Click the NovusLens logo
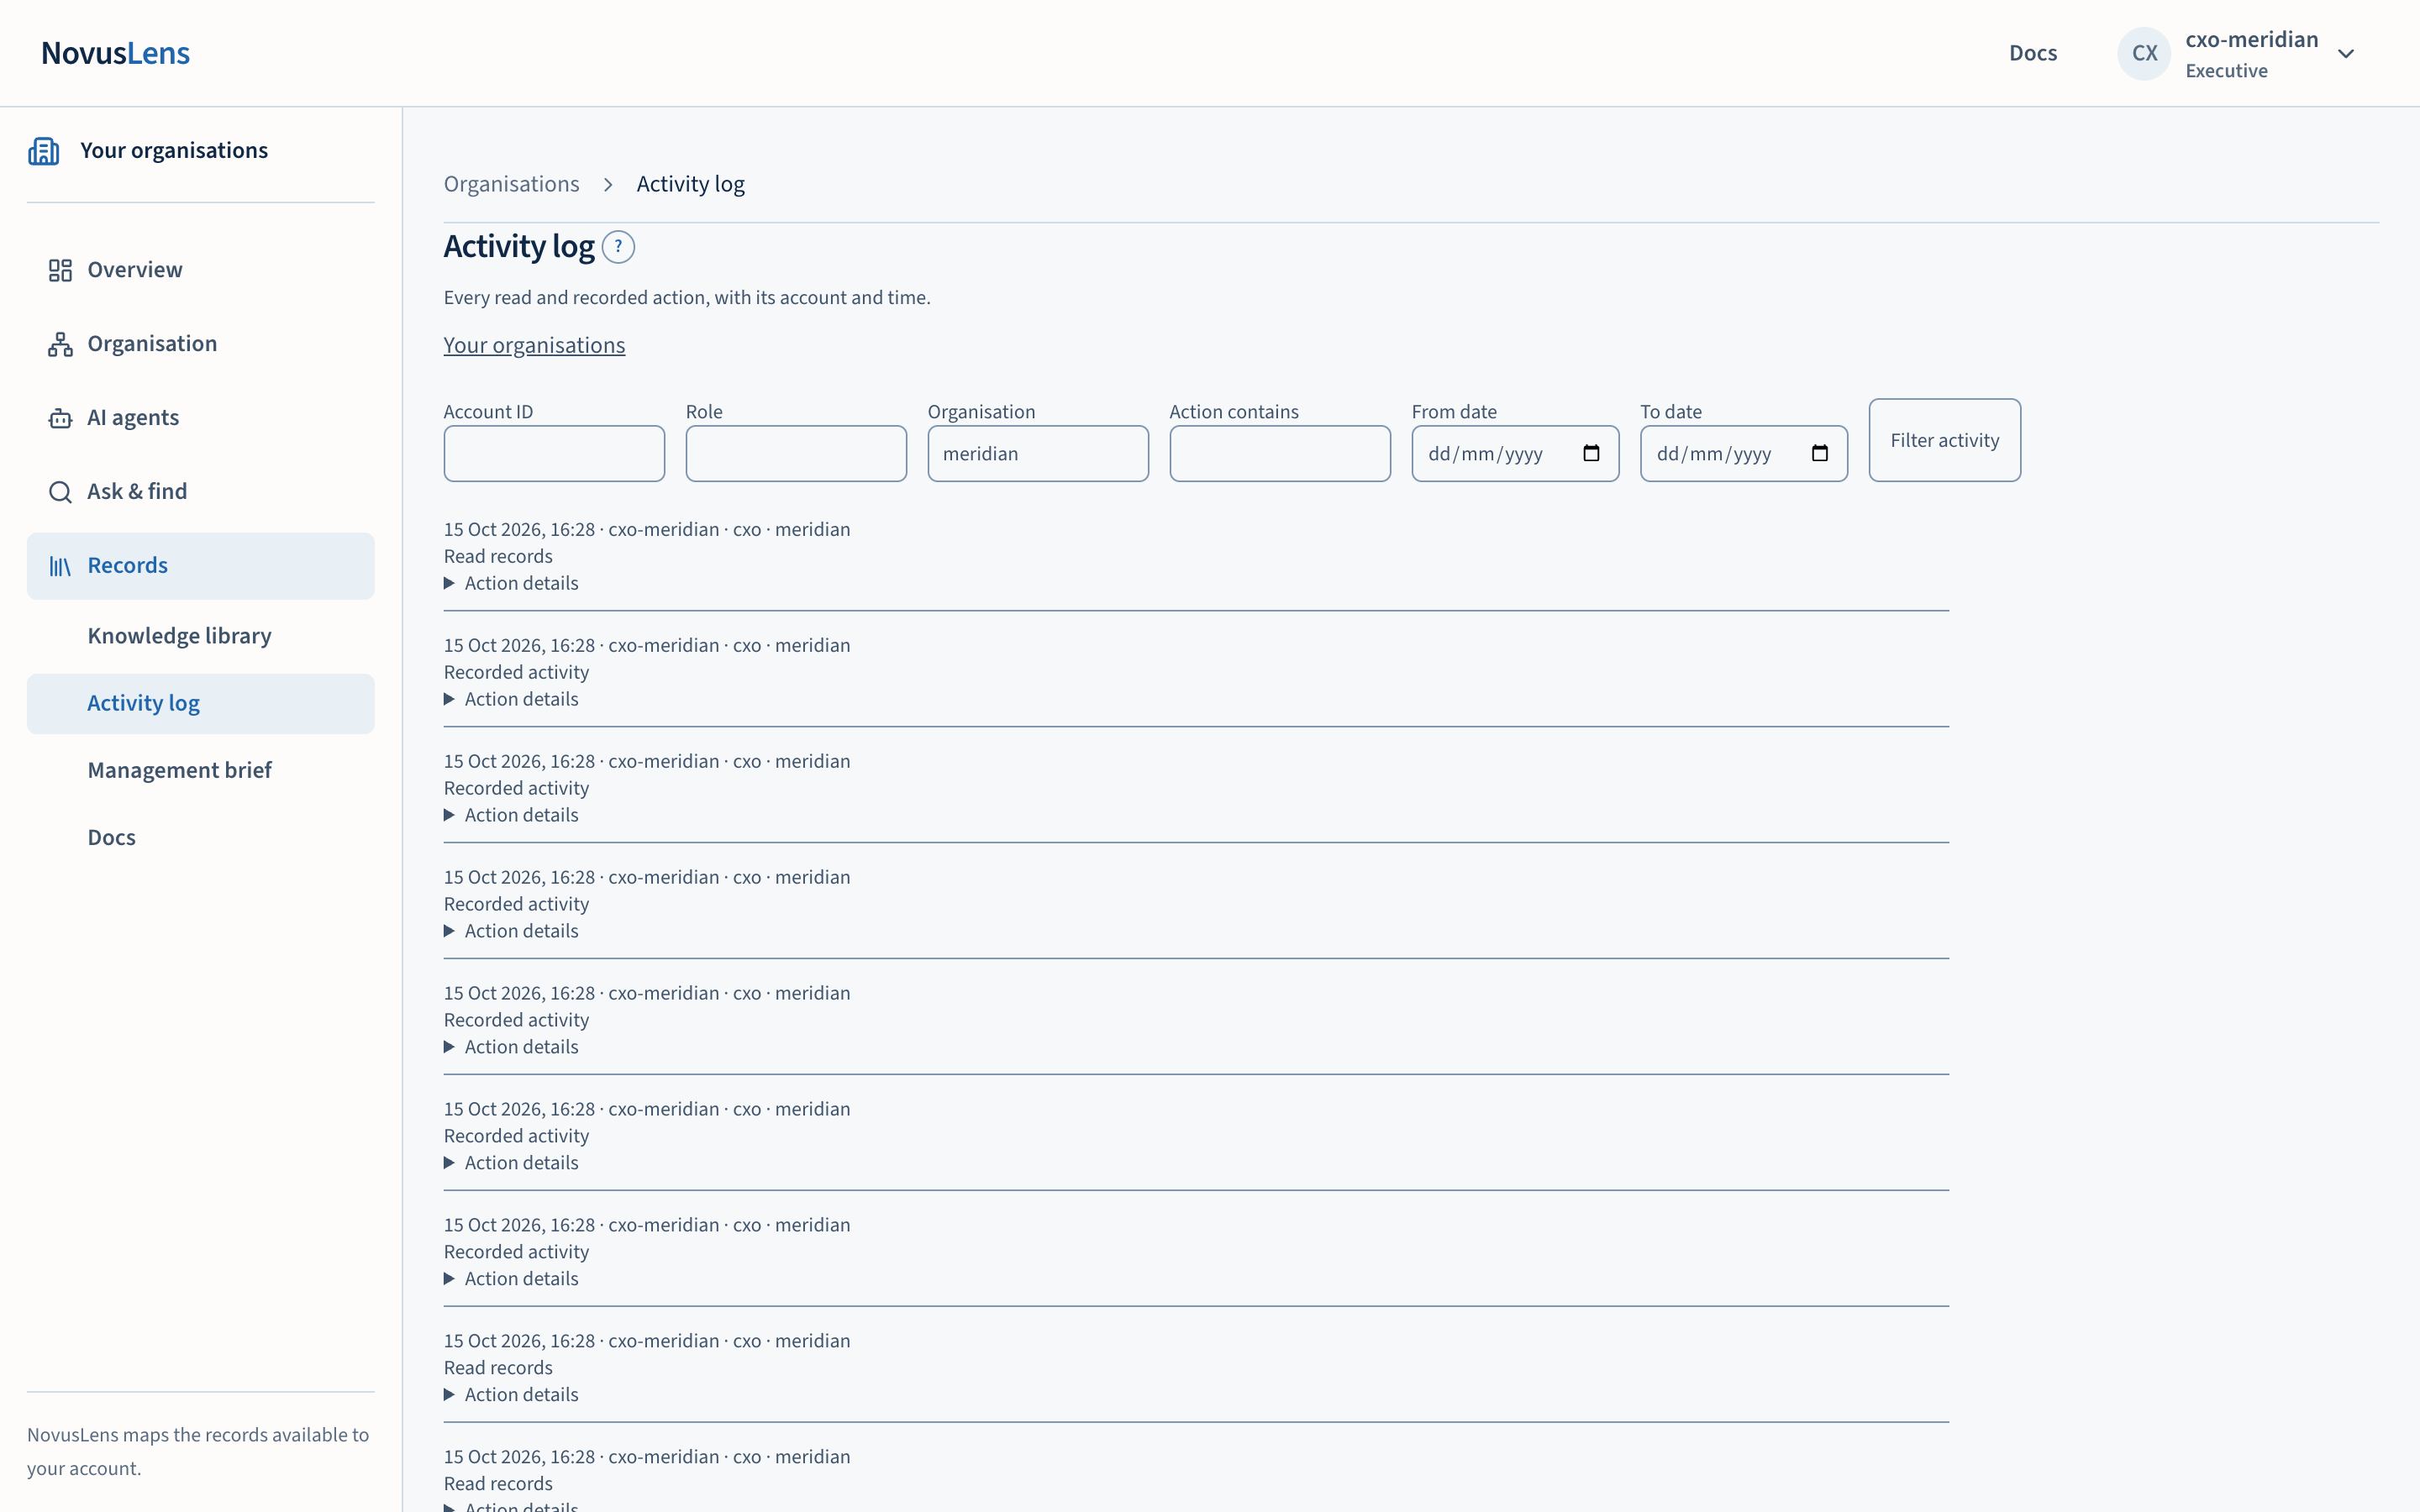Viewport: 2420px width, 1512px height. 115,53
